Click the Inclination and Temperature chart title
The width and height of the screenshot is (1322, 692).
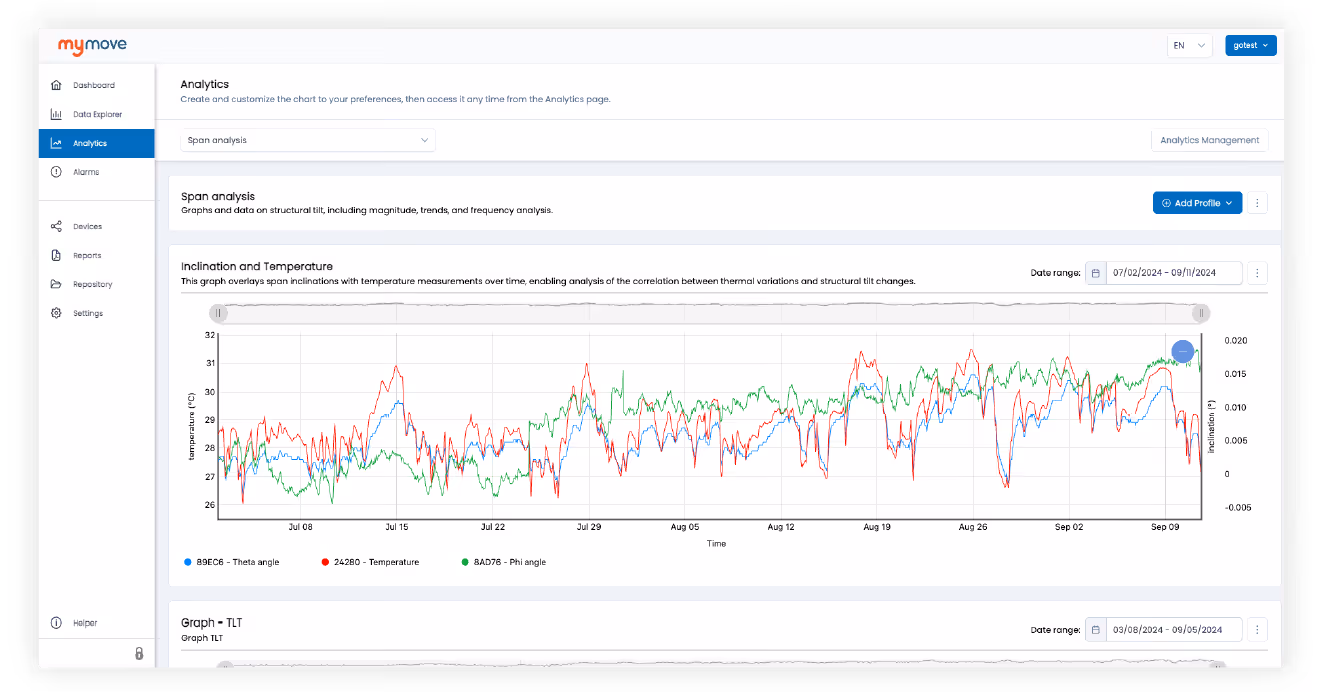tap(257, 266)
